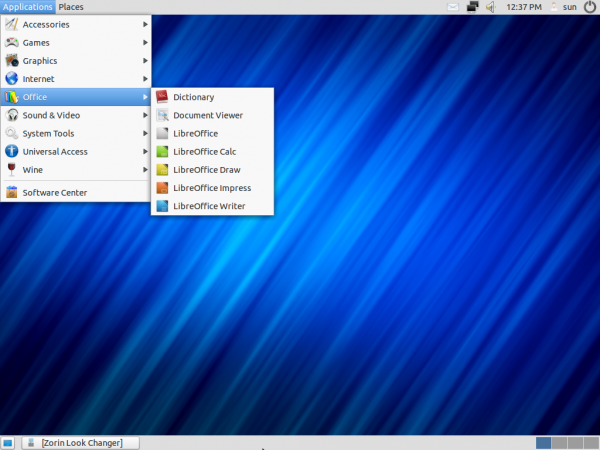Click the Sound & Video headphones icon
The width and height of the screenshot is (600, 450).
click(x=11, y=115)
